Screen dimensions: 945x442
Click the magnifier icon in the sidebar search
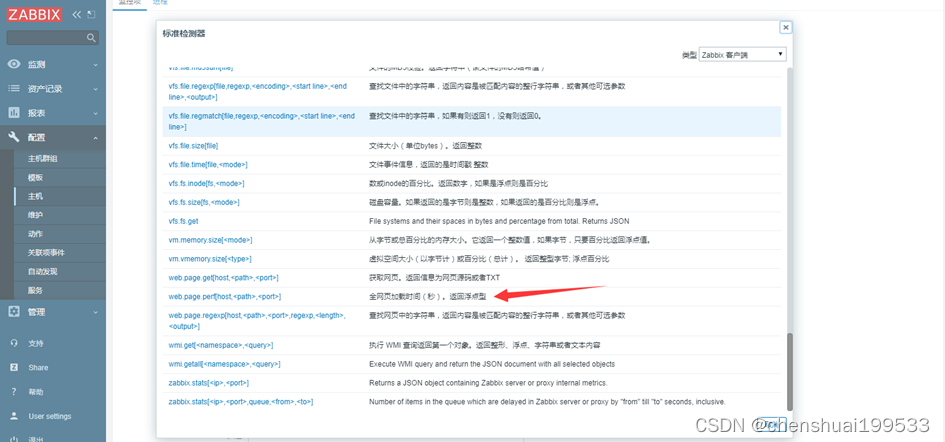tap(91, 38)
